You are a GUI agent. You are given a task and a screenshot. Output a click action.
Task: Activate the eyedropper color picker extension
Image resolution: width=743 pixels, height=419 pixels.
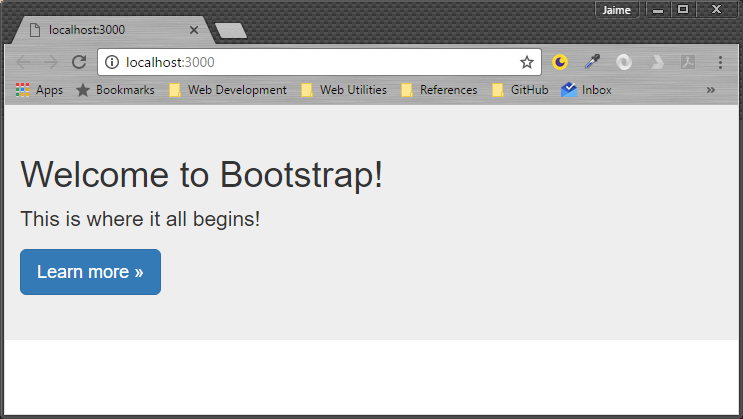point(592,62)
